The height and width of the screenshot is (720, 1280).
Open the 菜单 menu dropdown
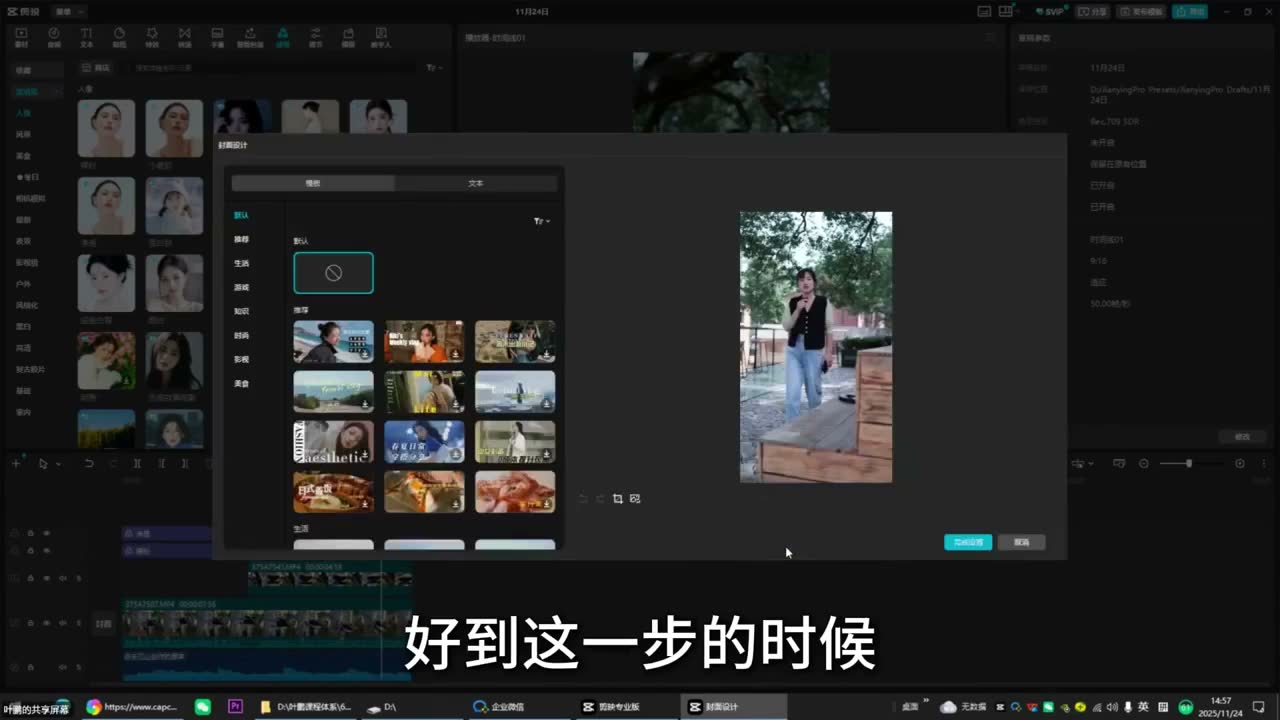[x=69, y=11]
